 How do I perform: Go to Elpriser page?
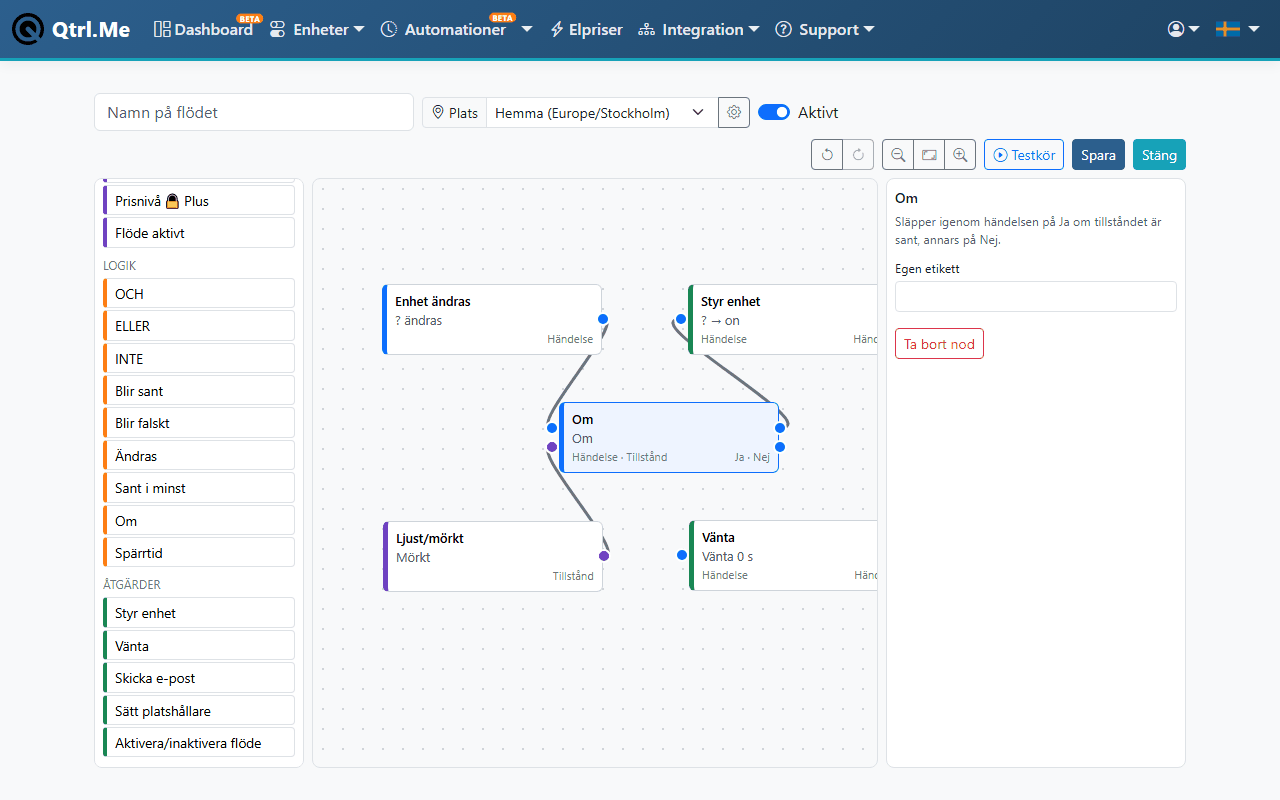point(586,29)
